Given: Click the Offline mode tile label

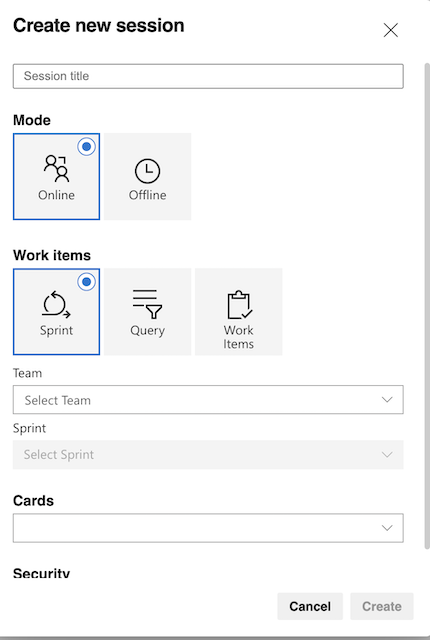Looking at the screenshot, I should point(148,195).
